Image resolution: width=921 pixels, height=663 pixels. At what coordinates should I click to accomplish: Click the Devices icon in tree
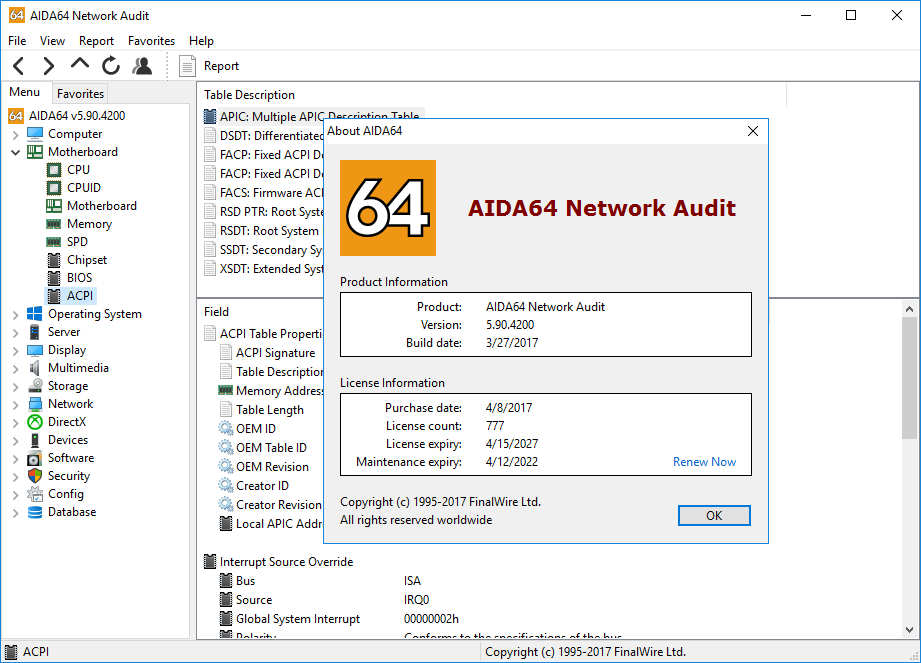point(35,440)
